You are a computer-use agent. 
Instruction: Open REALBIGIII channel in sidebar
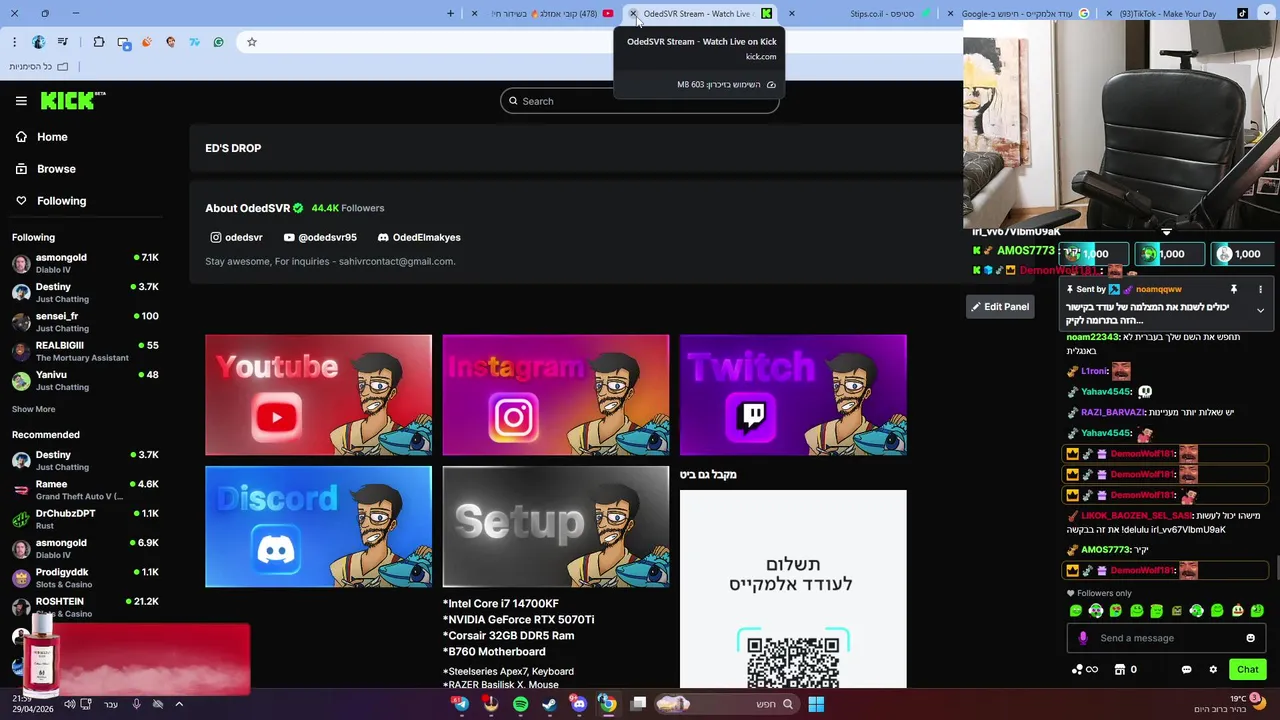(x=86, y=352)
